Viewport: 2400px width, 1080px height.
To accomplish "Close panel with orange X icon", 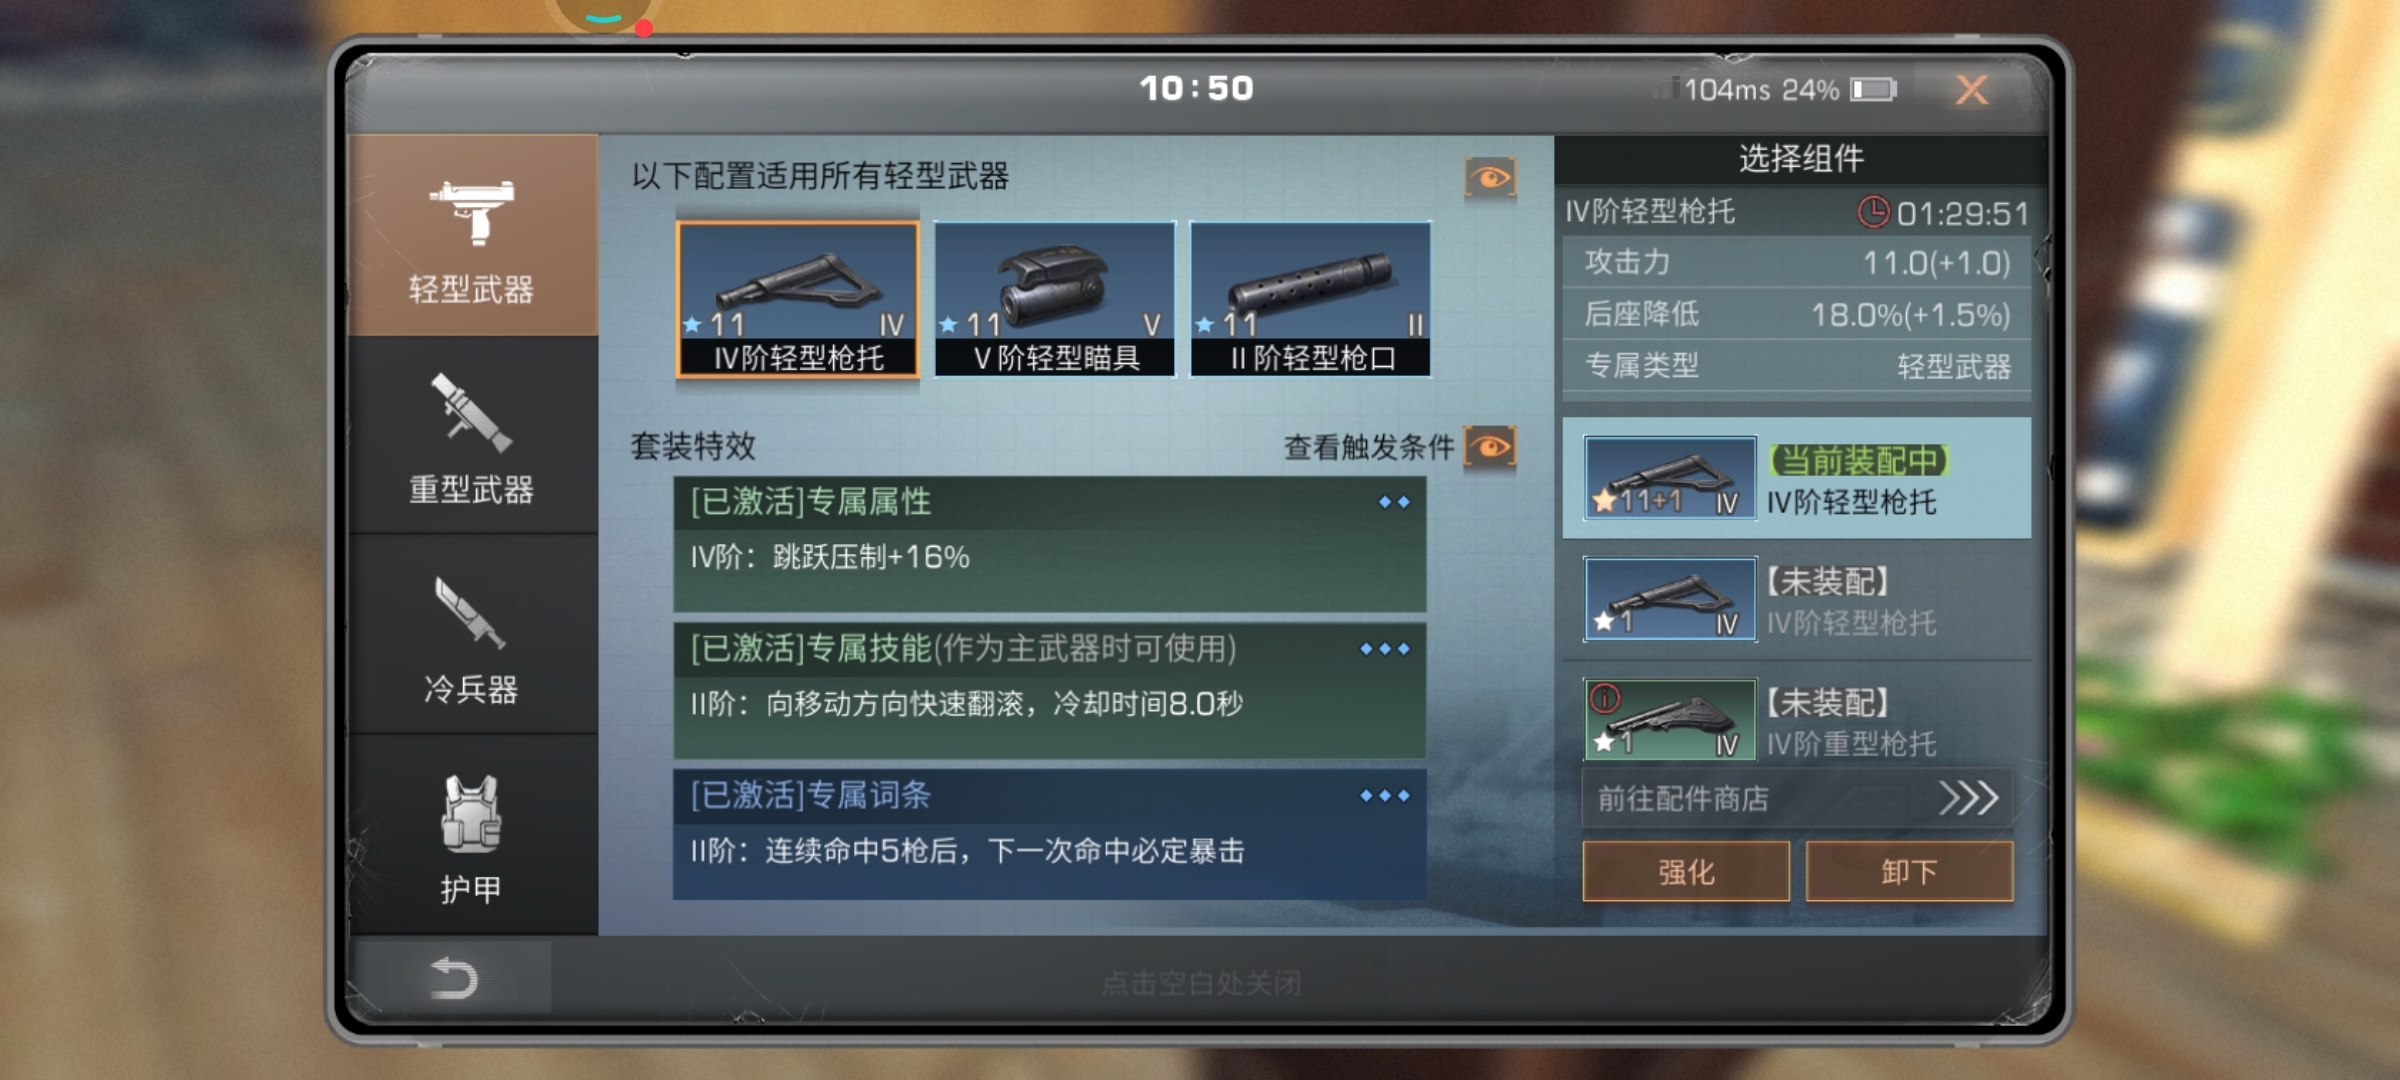I will [1971, 90].
